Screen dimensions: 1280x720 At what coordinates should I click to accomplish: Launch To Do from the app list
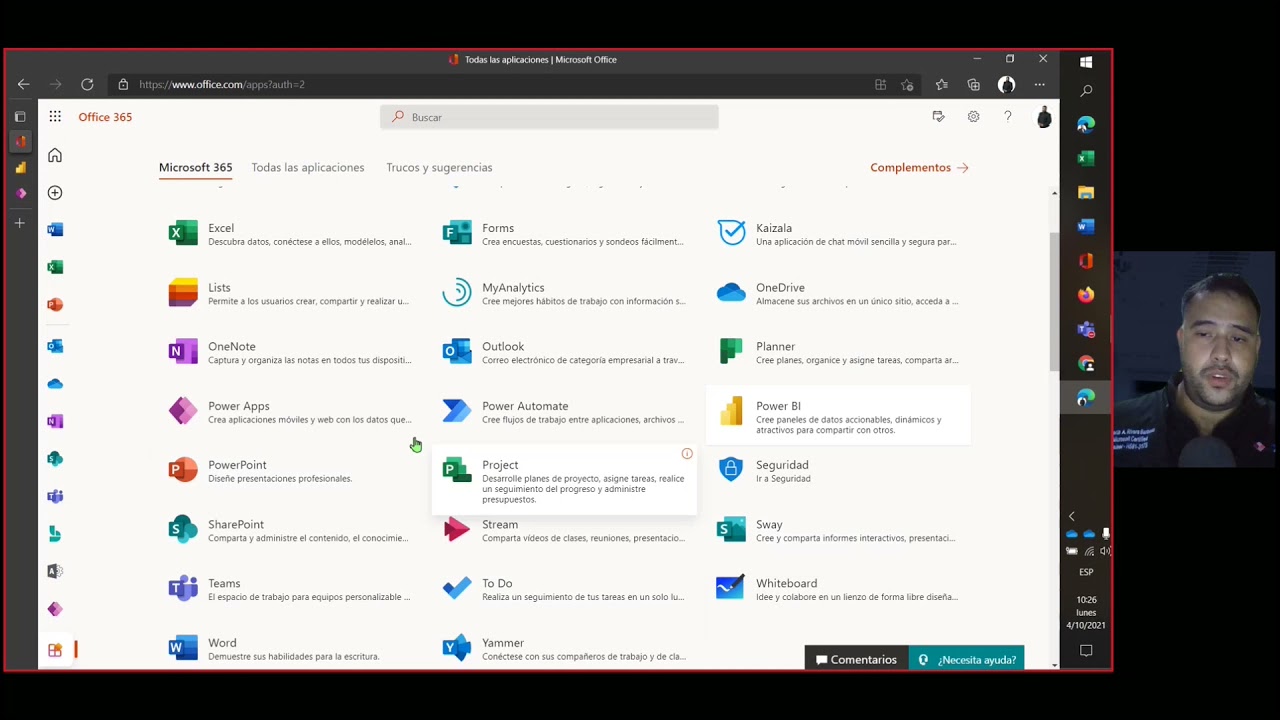coord(564,589)
